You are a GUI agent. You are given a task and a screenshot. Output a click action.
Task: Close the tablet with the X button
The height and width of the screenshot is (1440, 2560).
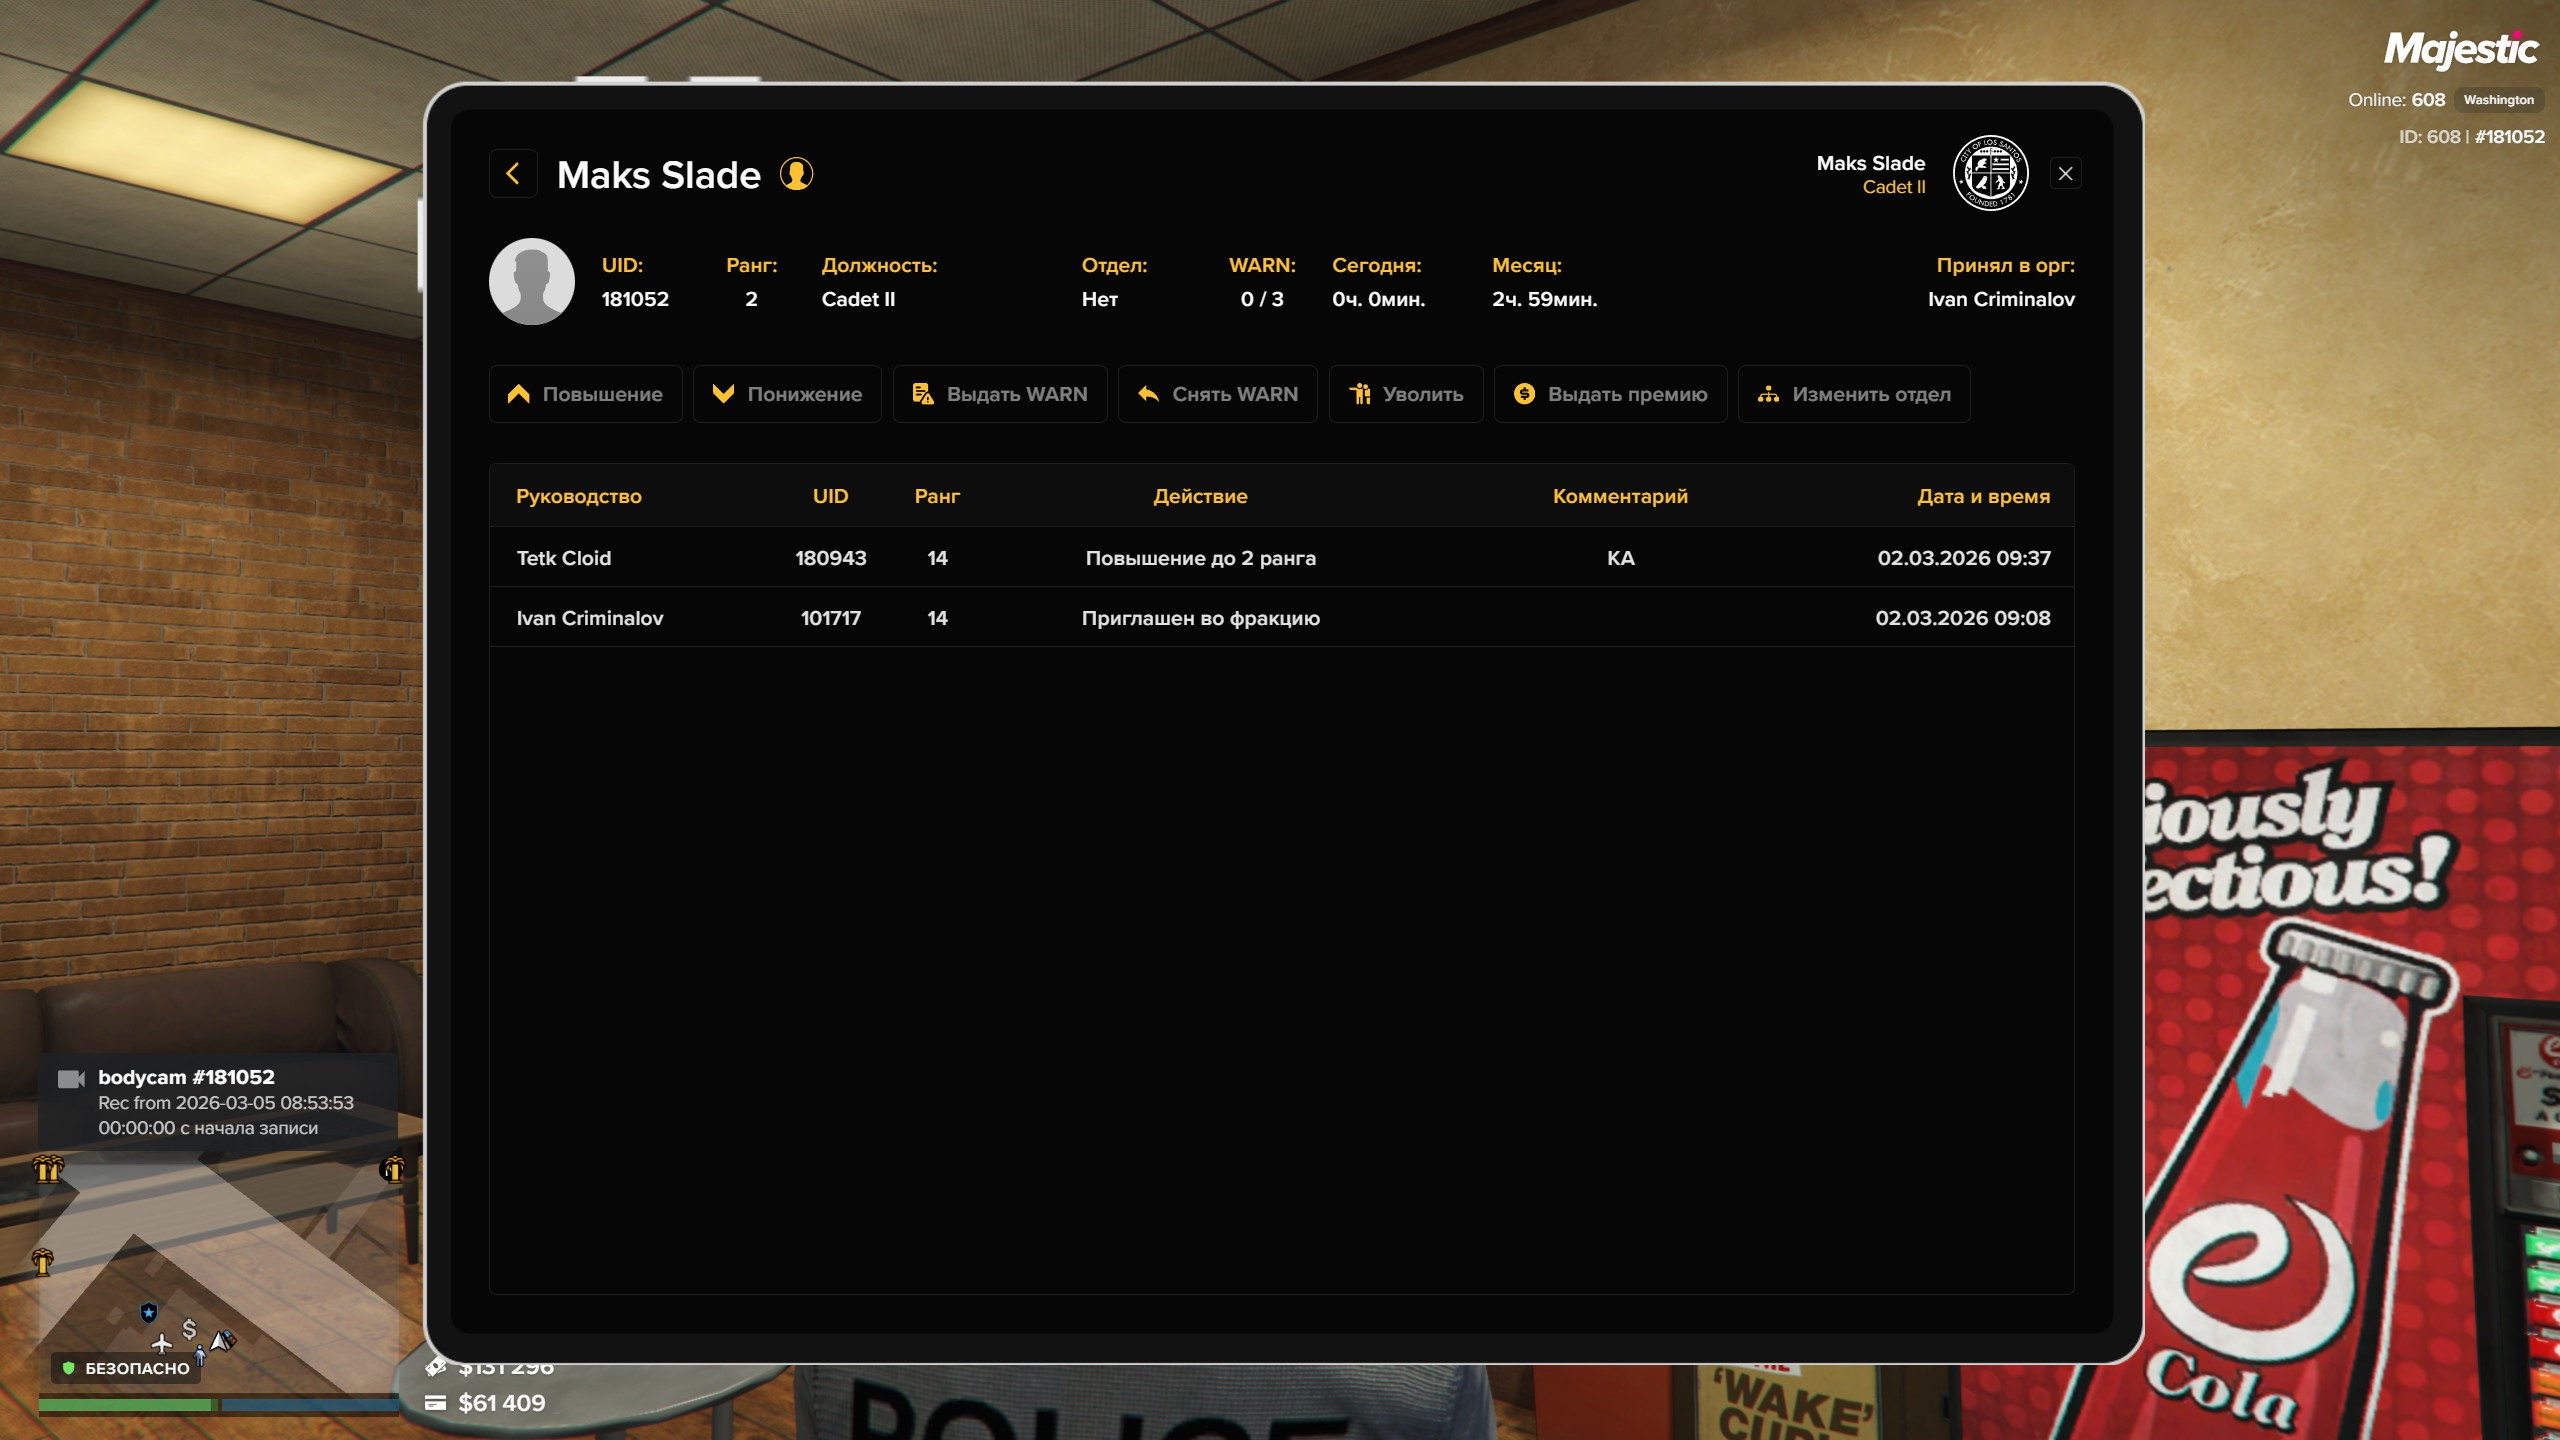(2065, 174)
